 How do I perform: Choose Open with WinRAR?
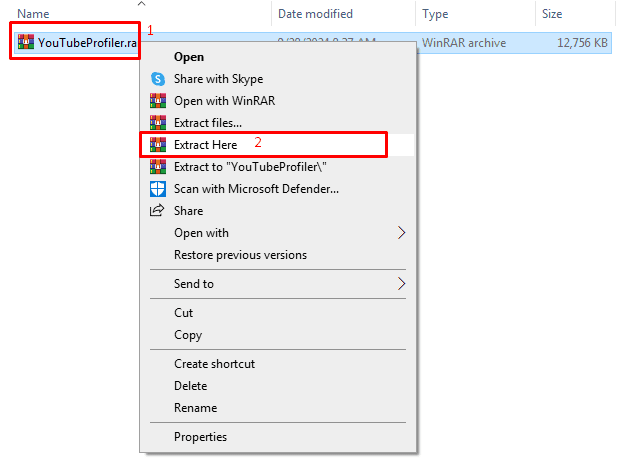[x=277, y=101]
